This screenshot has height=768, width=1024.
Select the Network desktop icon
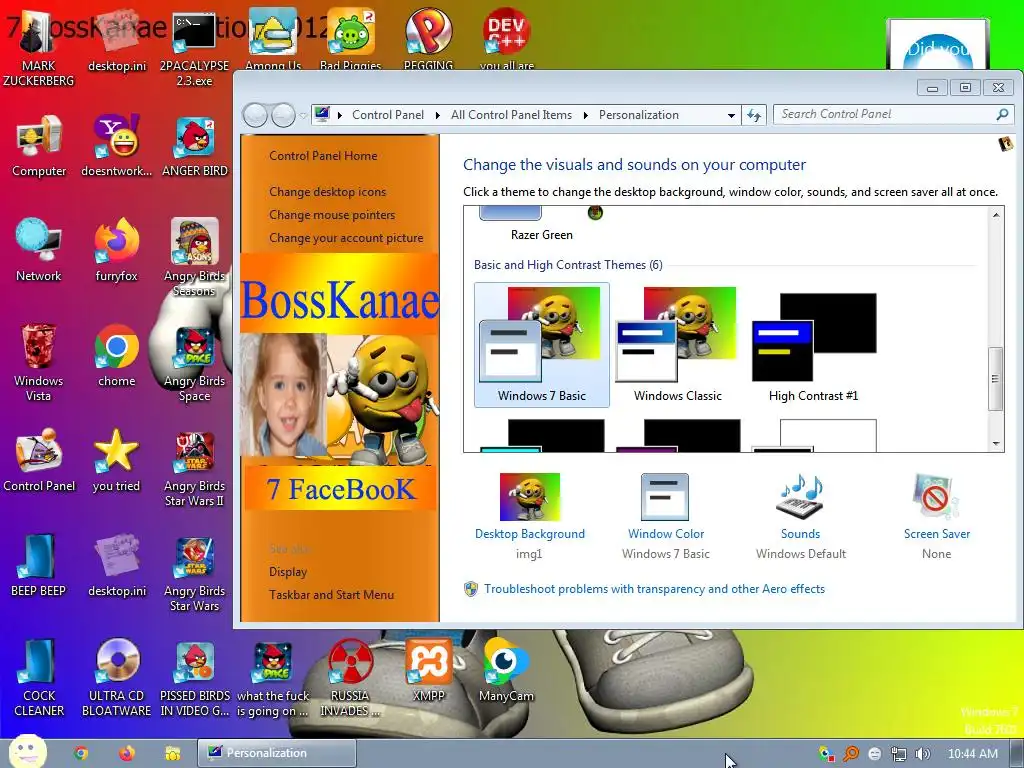pyautogui.click(x=39, y=249)
